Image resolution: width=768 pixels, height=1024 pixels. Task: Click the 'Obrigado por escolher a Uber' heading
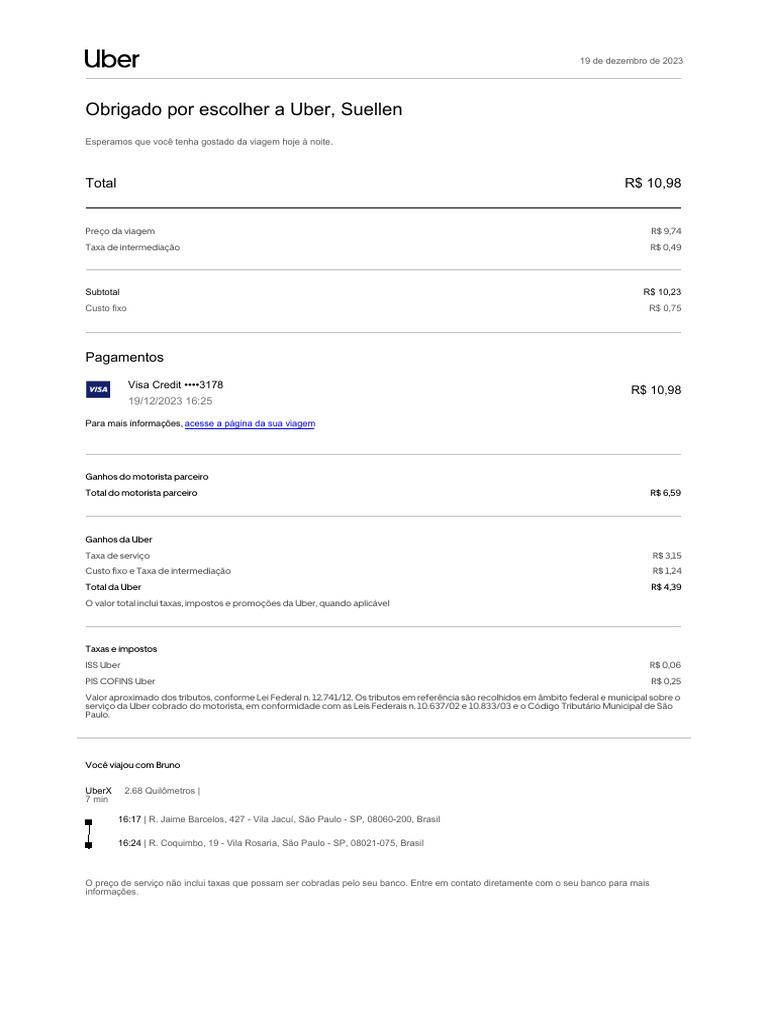[244, 109]
